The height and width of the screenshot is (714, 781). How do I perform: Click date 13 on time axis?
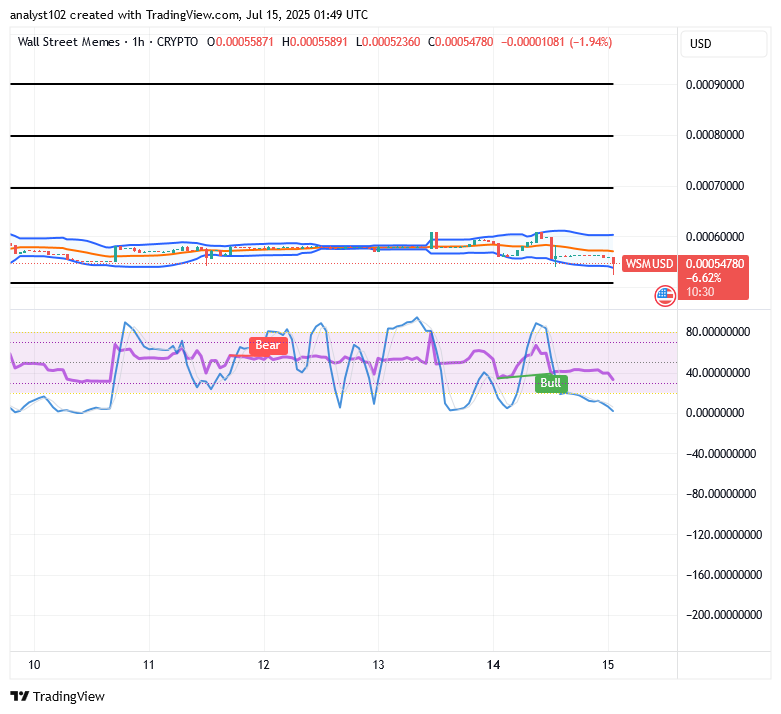tap(379, 665)
